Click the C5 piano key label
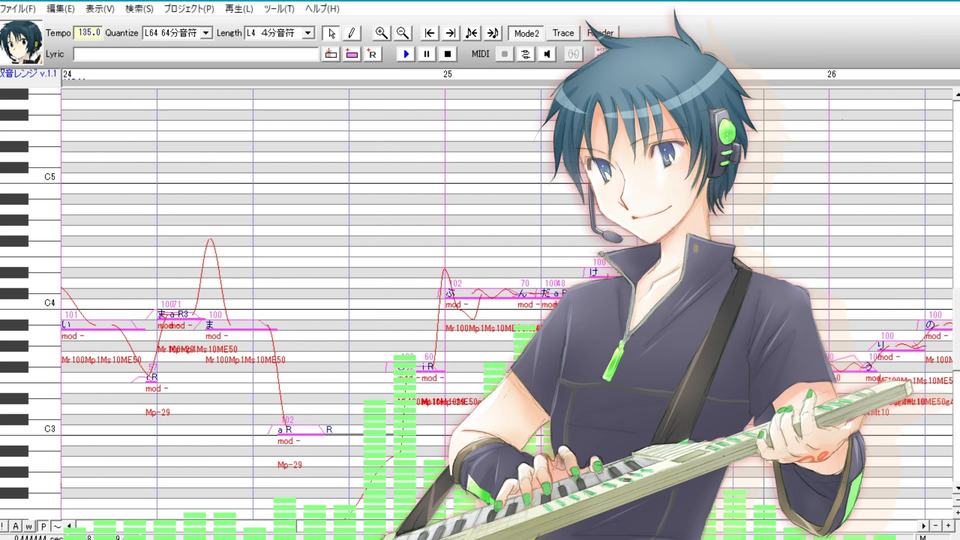 click(x=50, y=176)
